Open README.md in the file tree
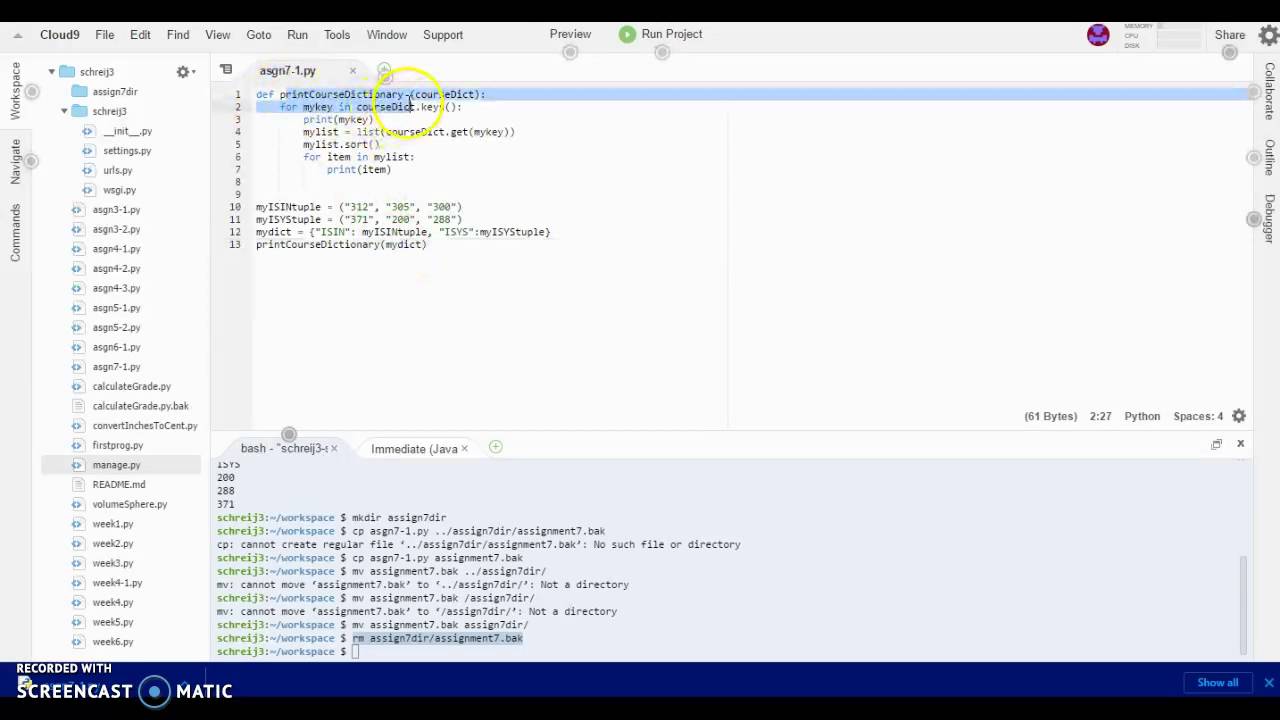This screenshot has height=720, width=1280. tap(118, 485)
